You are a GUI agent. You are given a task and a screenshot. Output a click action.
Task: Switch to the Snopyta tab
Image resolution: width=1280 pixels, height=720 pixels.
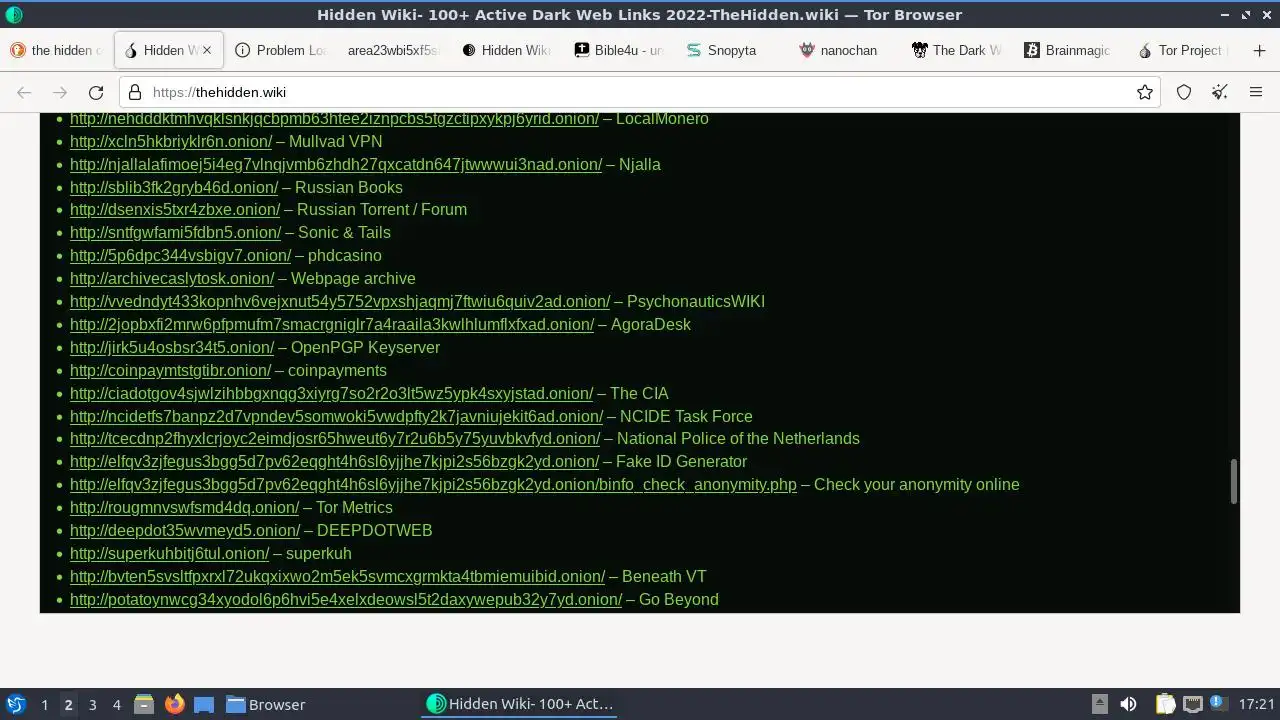coord(732,50)
